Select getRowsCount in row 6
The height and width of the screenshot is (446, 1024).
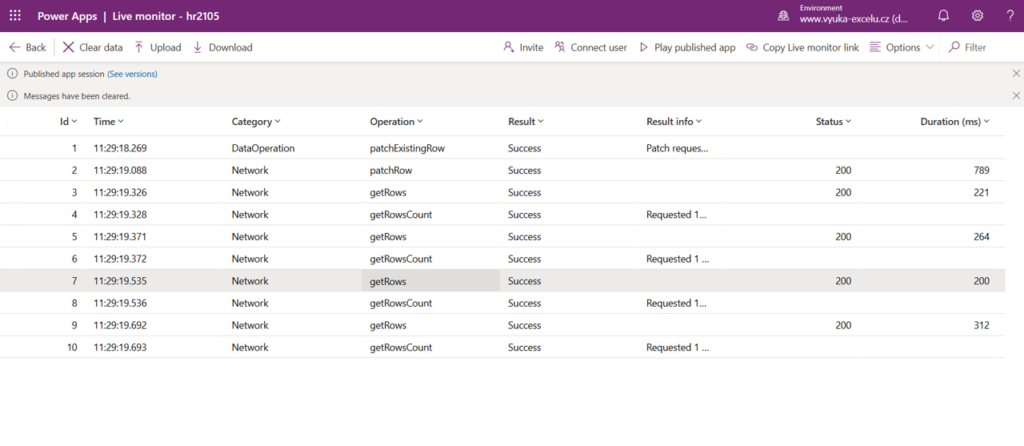[401, 259]
